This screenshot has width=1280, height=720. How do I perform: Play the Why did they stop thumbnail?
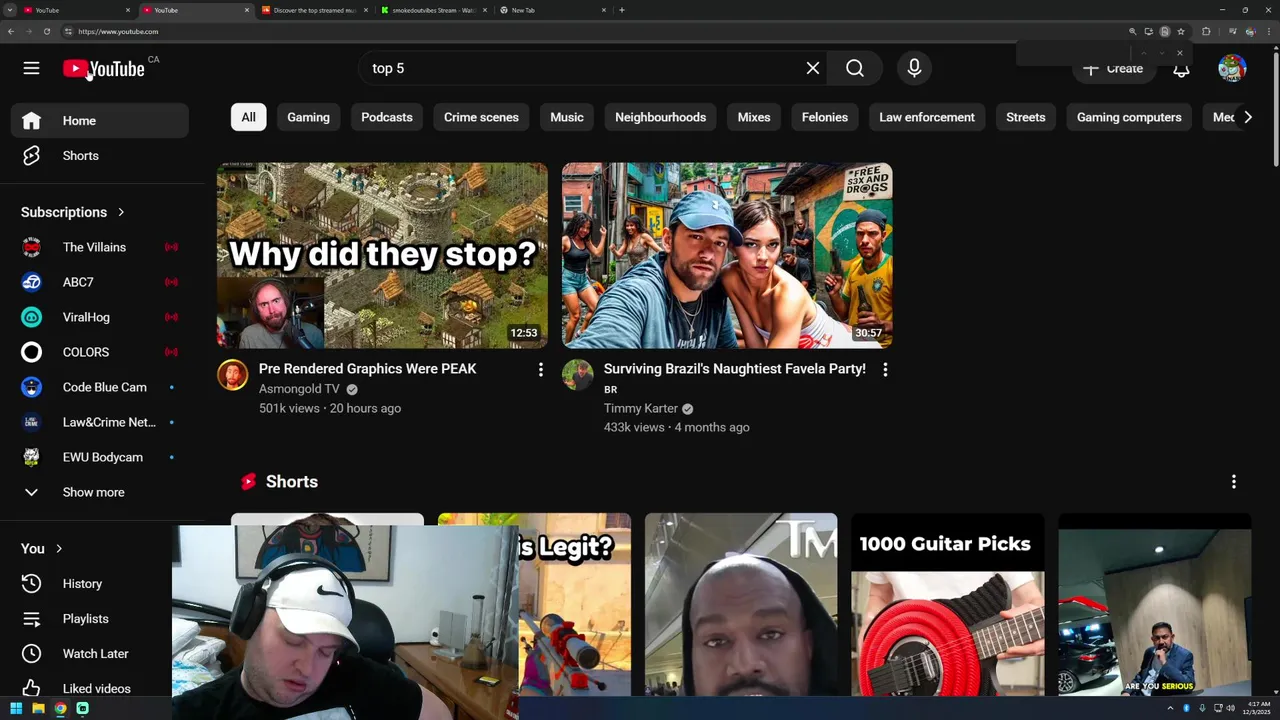(x=382, y=255)
